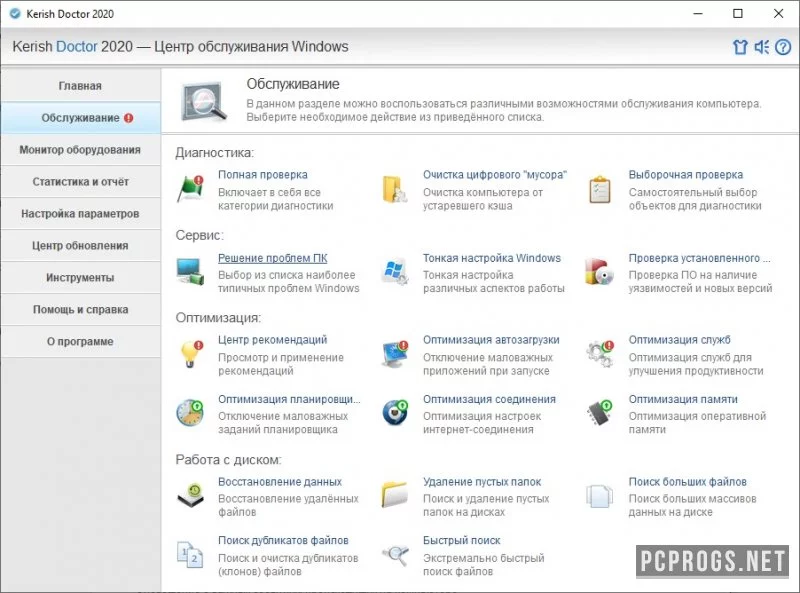The height and width of the screenshot is (593, 800).
Task: Open Тонкая настройка Windows link
Action: click(492, 258)
